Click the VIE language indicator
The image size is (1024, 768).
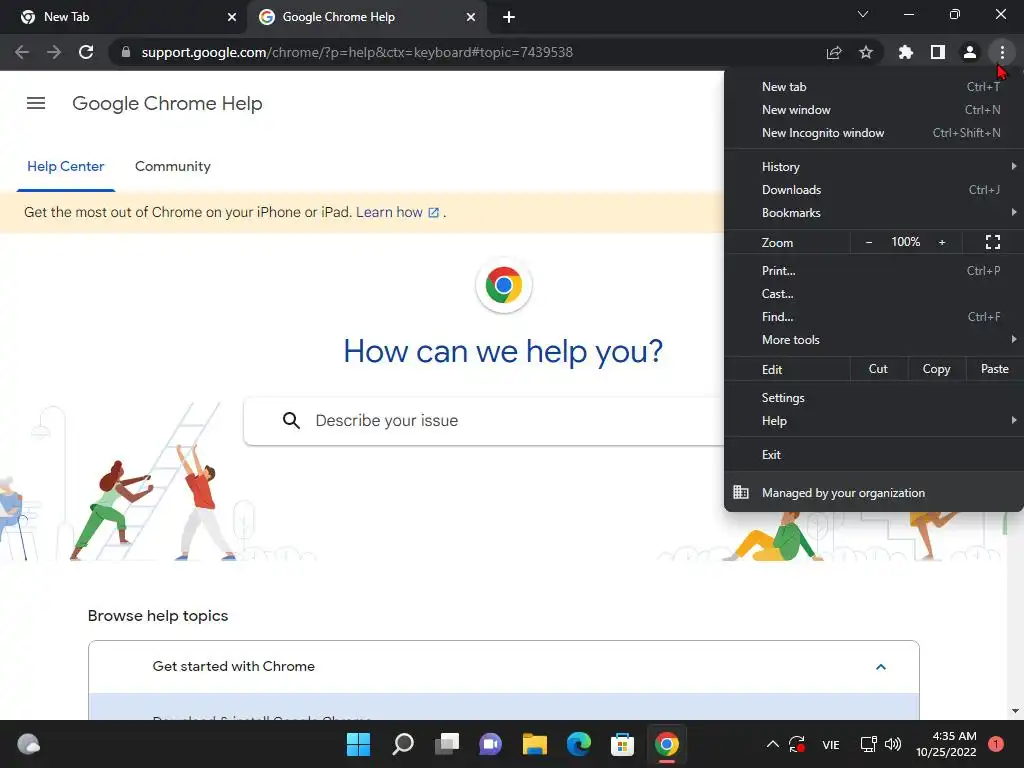click(831, 744)
